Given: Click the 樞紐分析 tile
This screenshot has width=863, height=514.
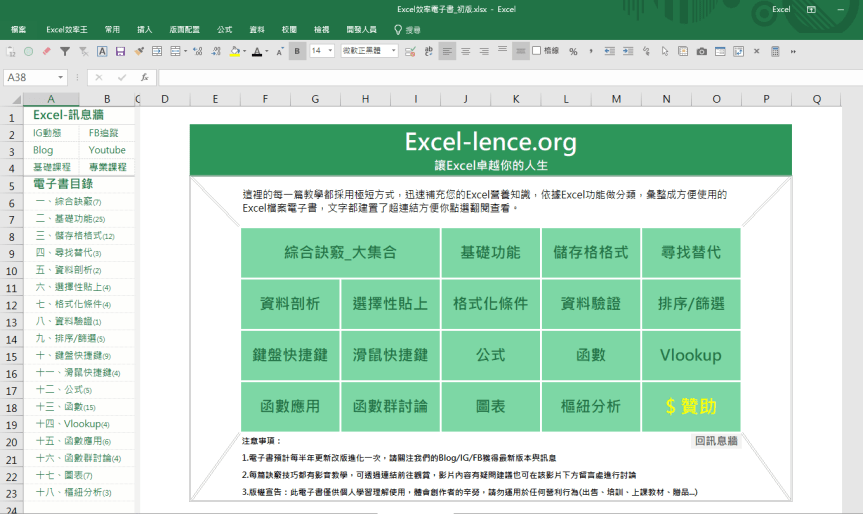Looking at the screenshot, I should (x=591, y=407).
